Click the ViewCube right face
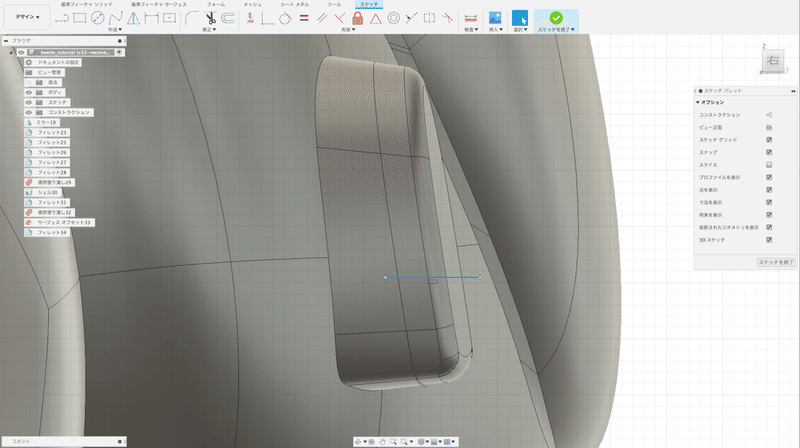The width and height of the screenshot is (800, 448). (773, 62)
